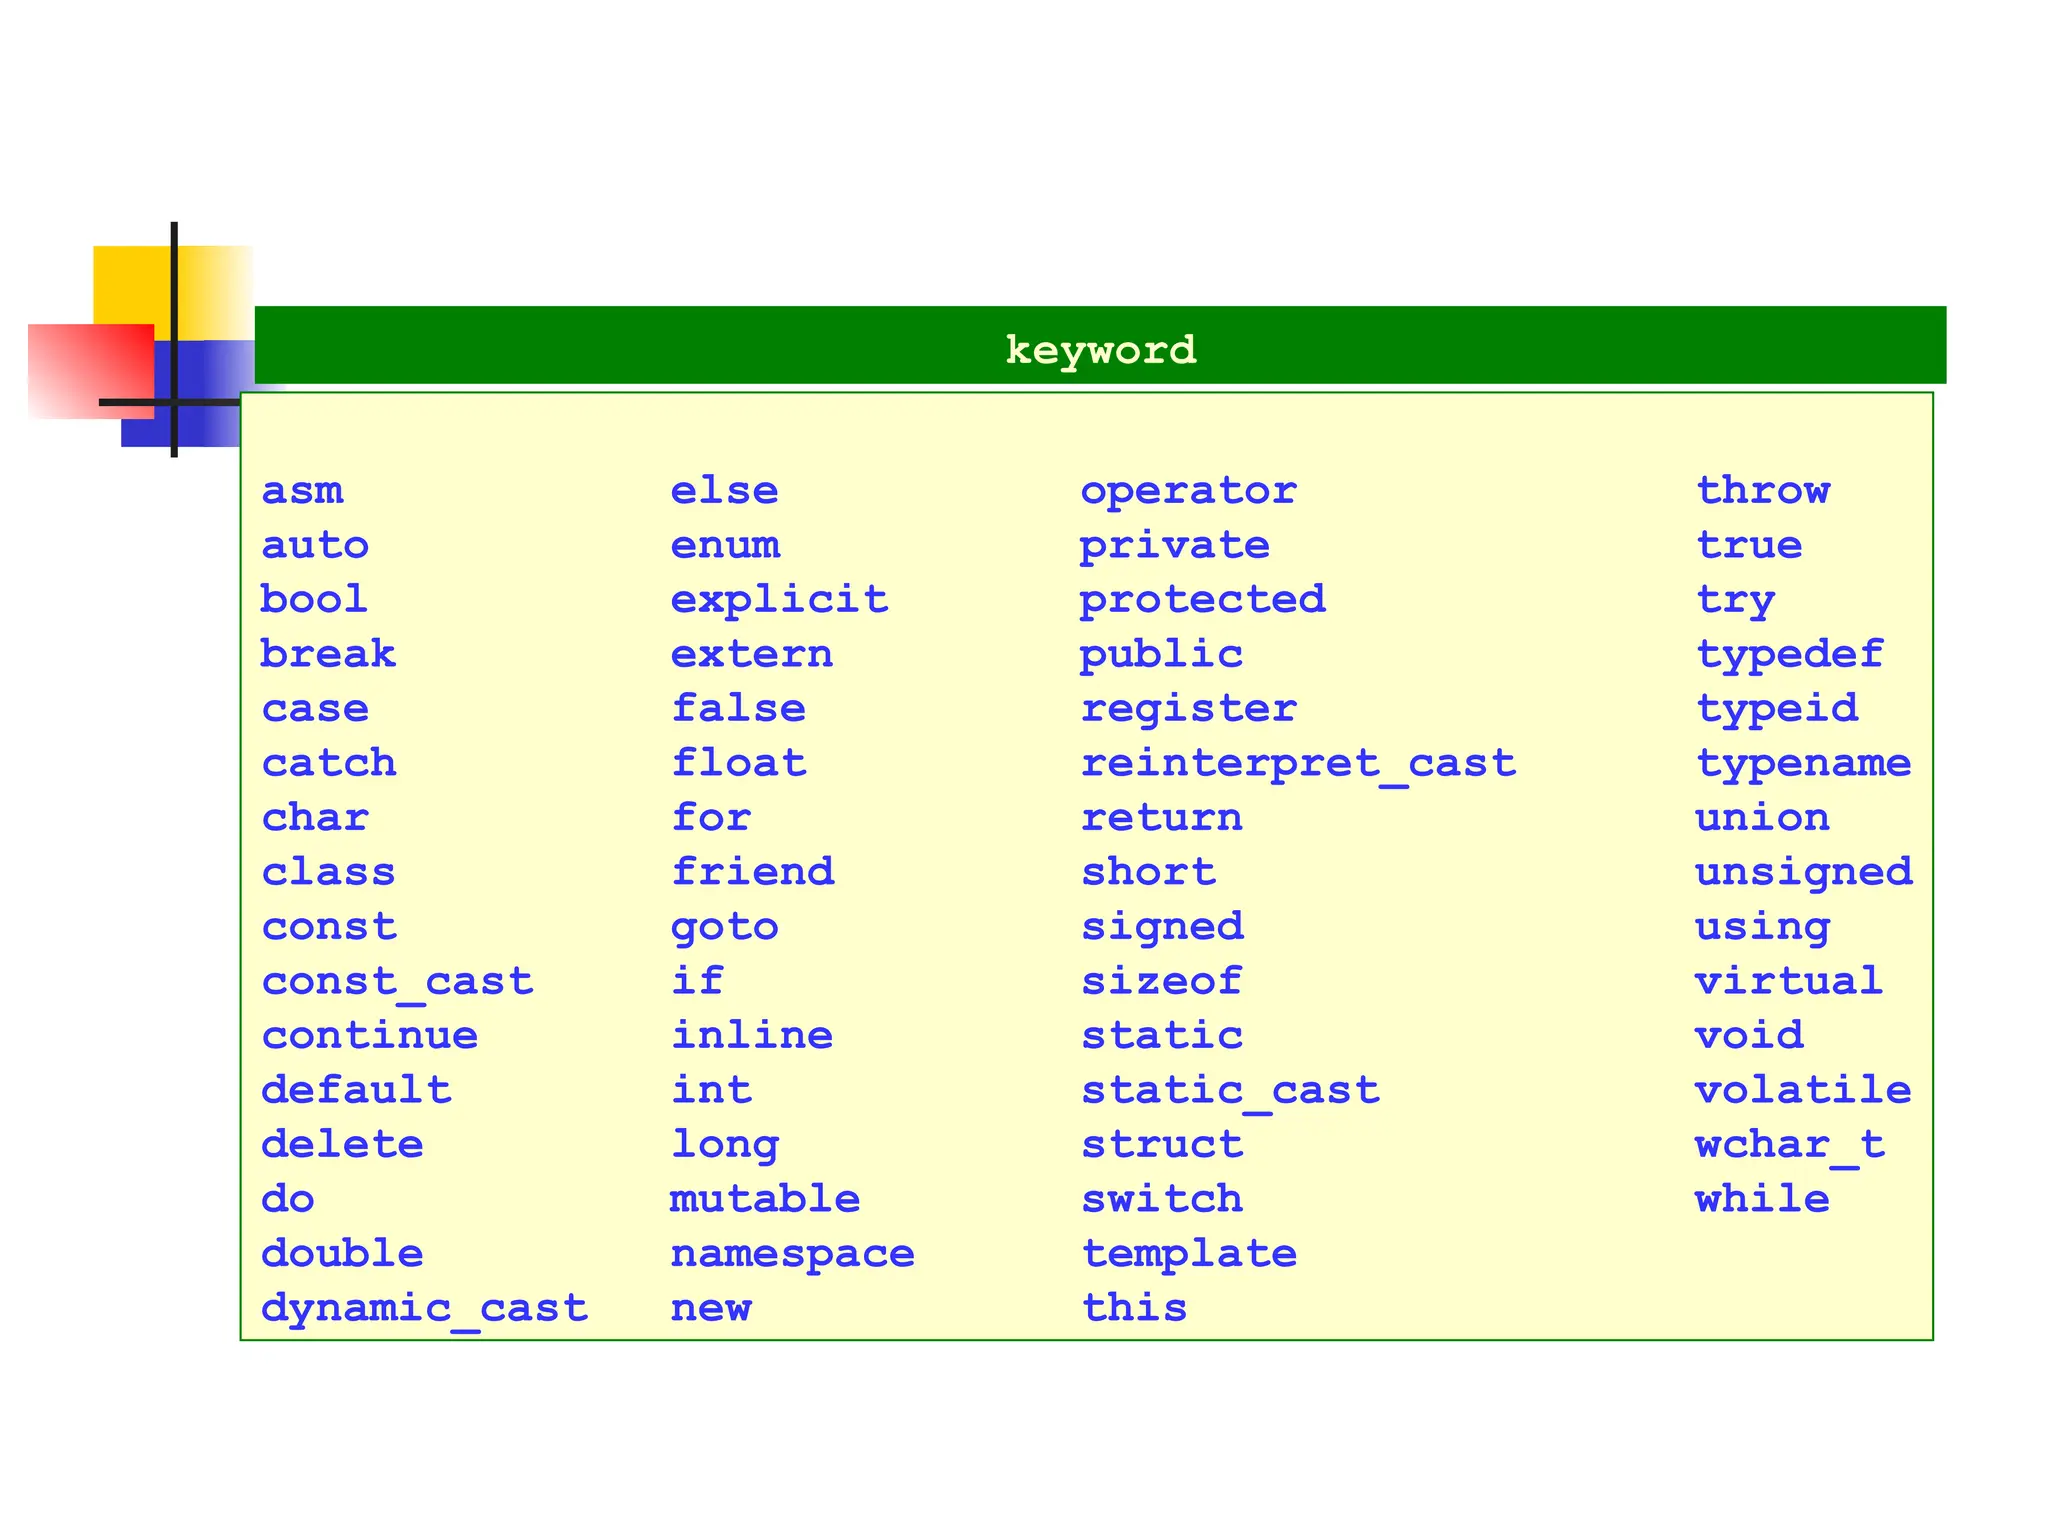The image size is (2048, 1536).
Task: Select the keyword 'bool'
Action: tap(314, 599)
